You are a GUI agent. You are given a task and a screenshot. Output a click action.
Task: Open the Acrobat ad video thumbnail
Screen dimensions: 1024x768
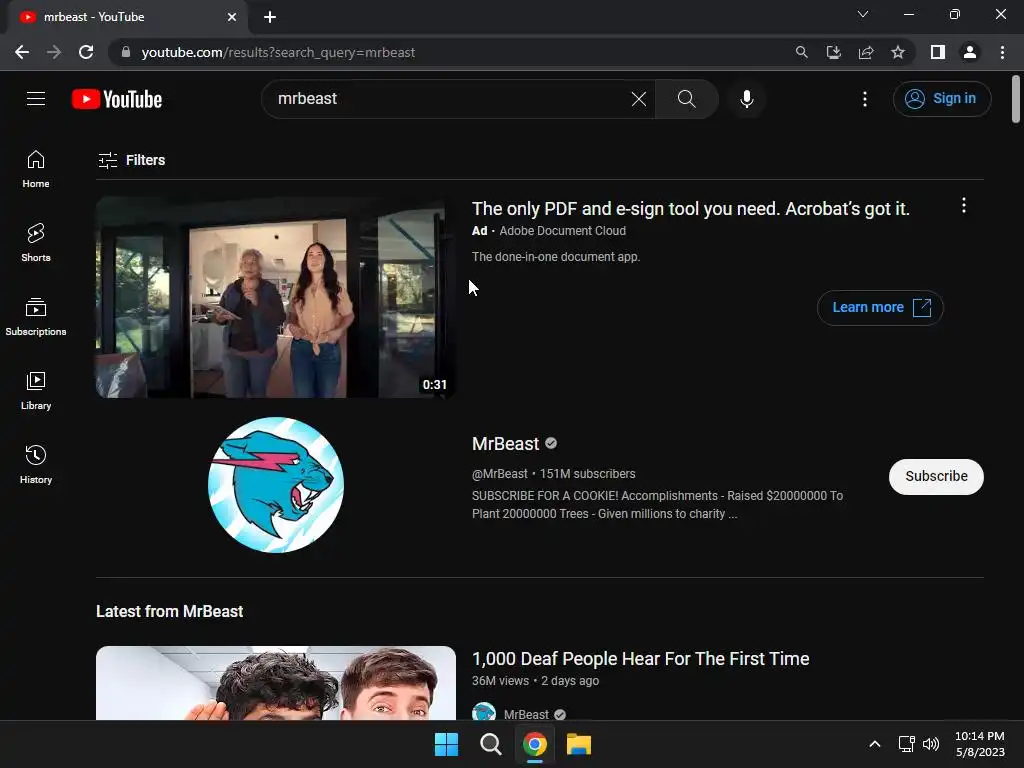coord(276,297)
